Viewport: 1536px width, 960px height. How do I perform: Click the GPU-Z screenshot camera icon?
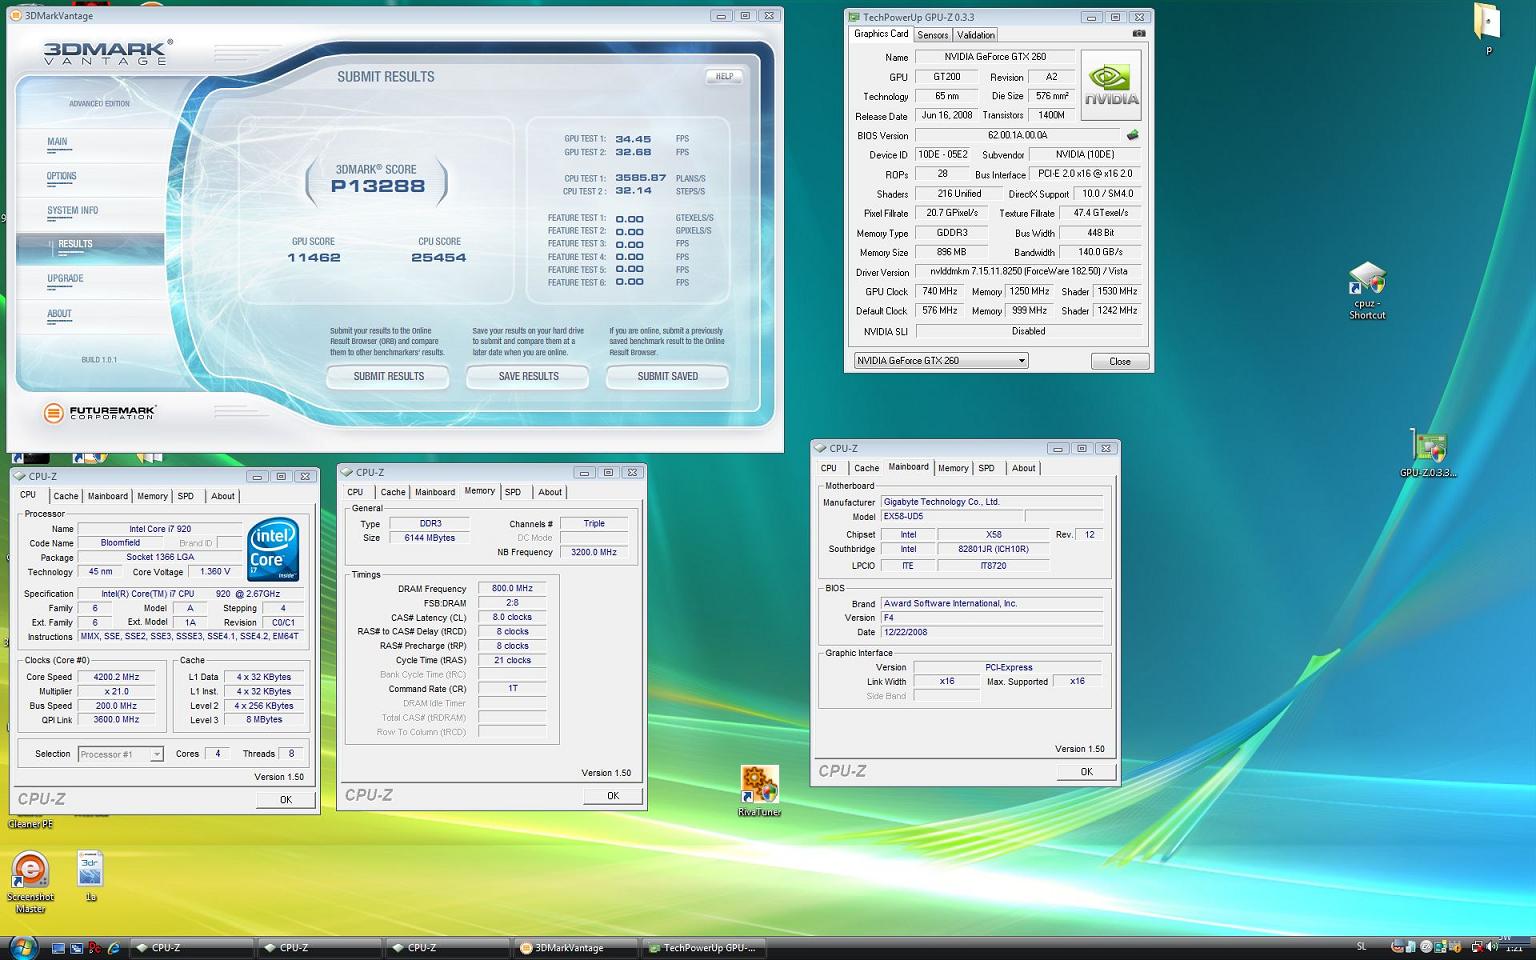1138,34
